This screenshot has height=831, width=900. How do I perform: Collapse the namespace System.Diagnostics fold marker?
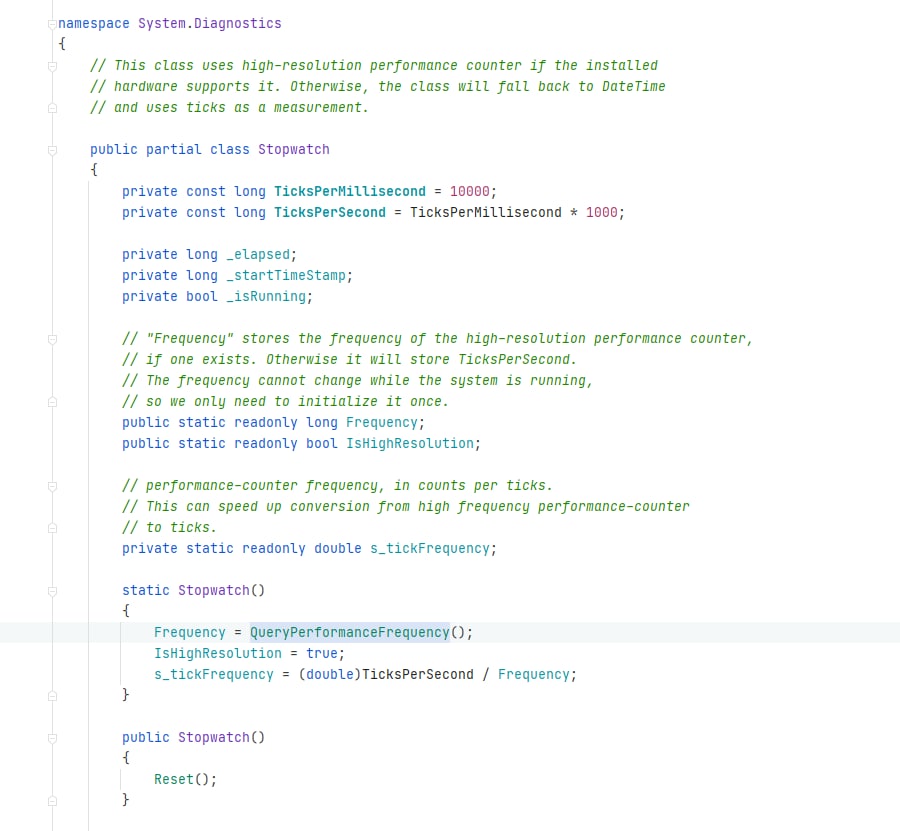pos(52,24)
